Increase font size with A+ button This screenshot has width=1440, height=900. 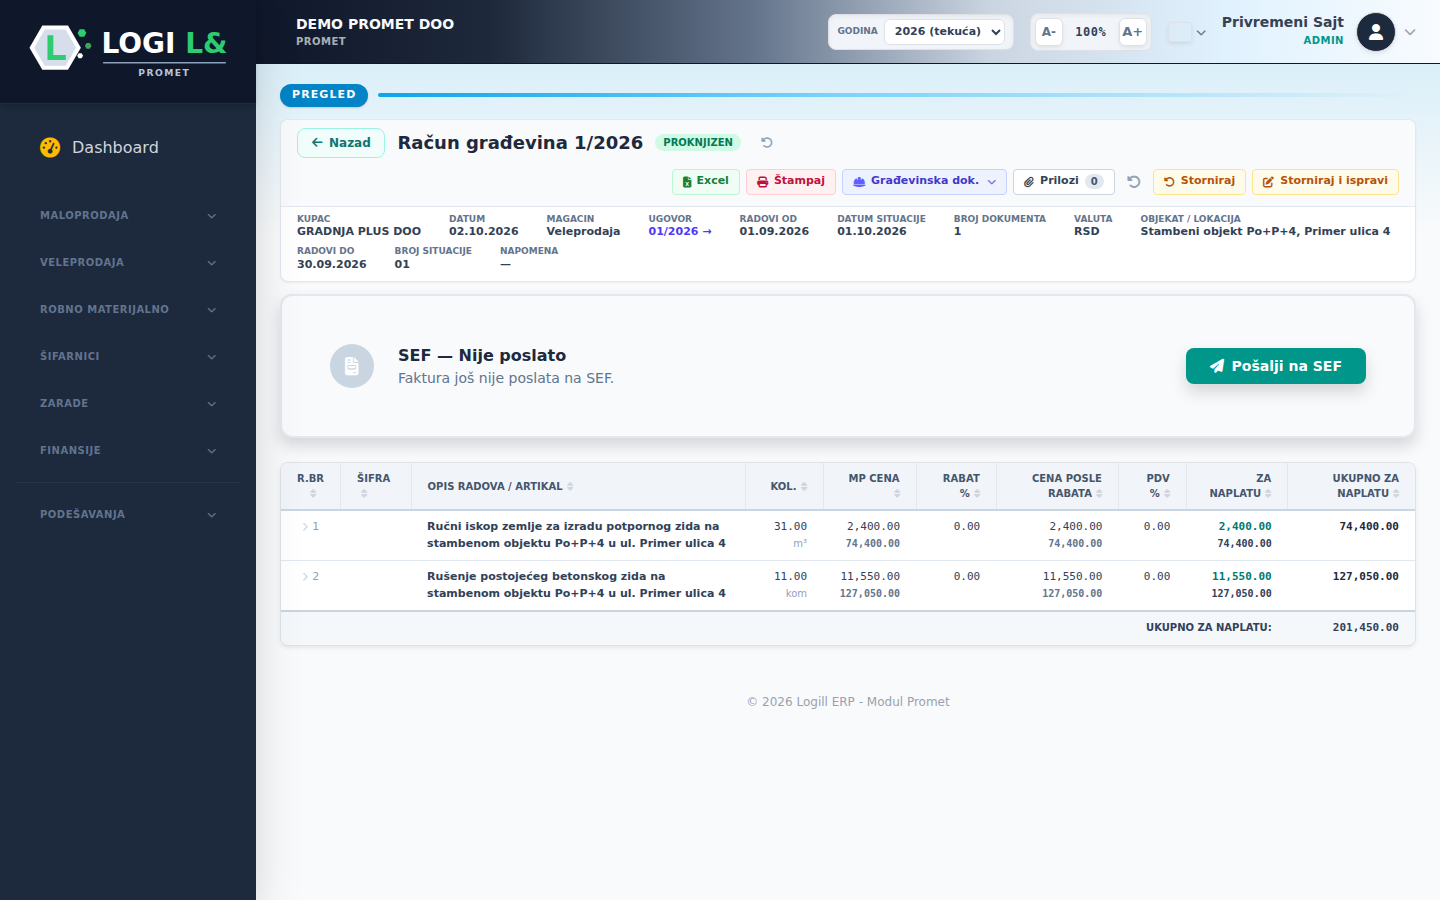click(1132, 32)
